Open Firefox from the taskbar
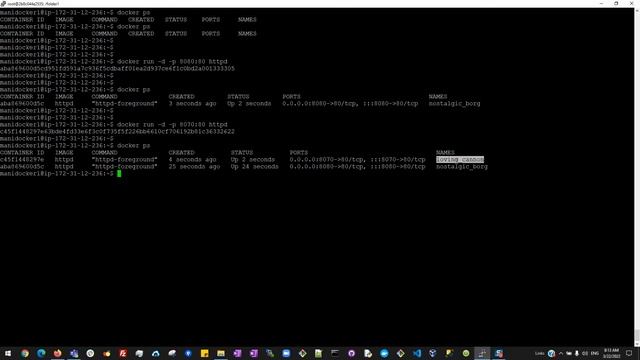Viewport: 640px width, 360px height. click(58, 353)
